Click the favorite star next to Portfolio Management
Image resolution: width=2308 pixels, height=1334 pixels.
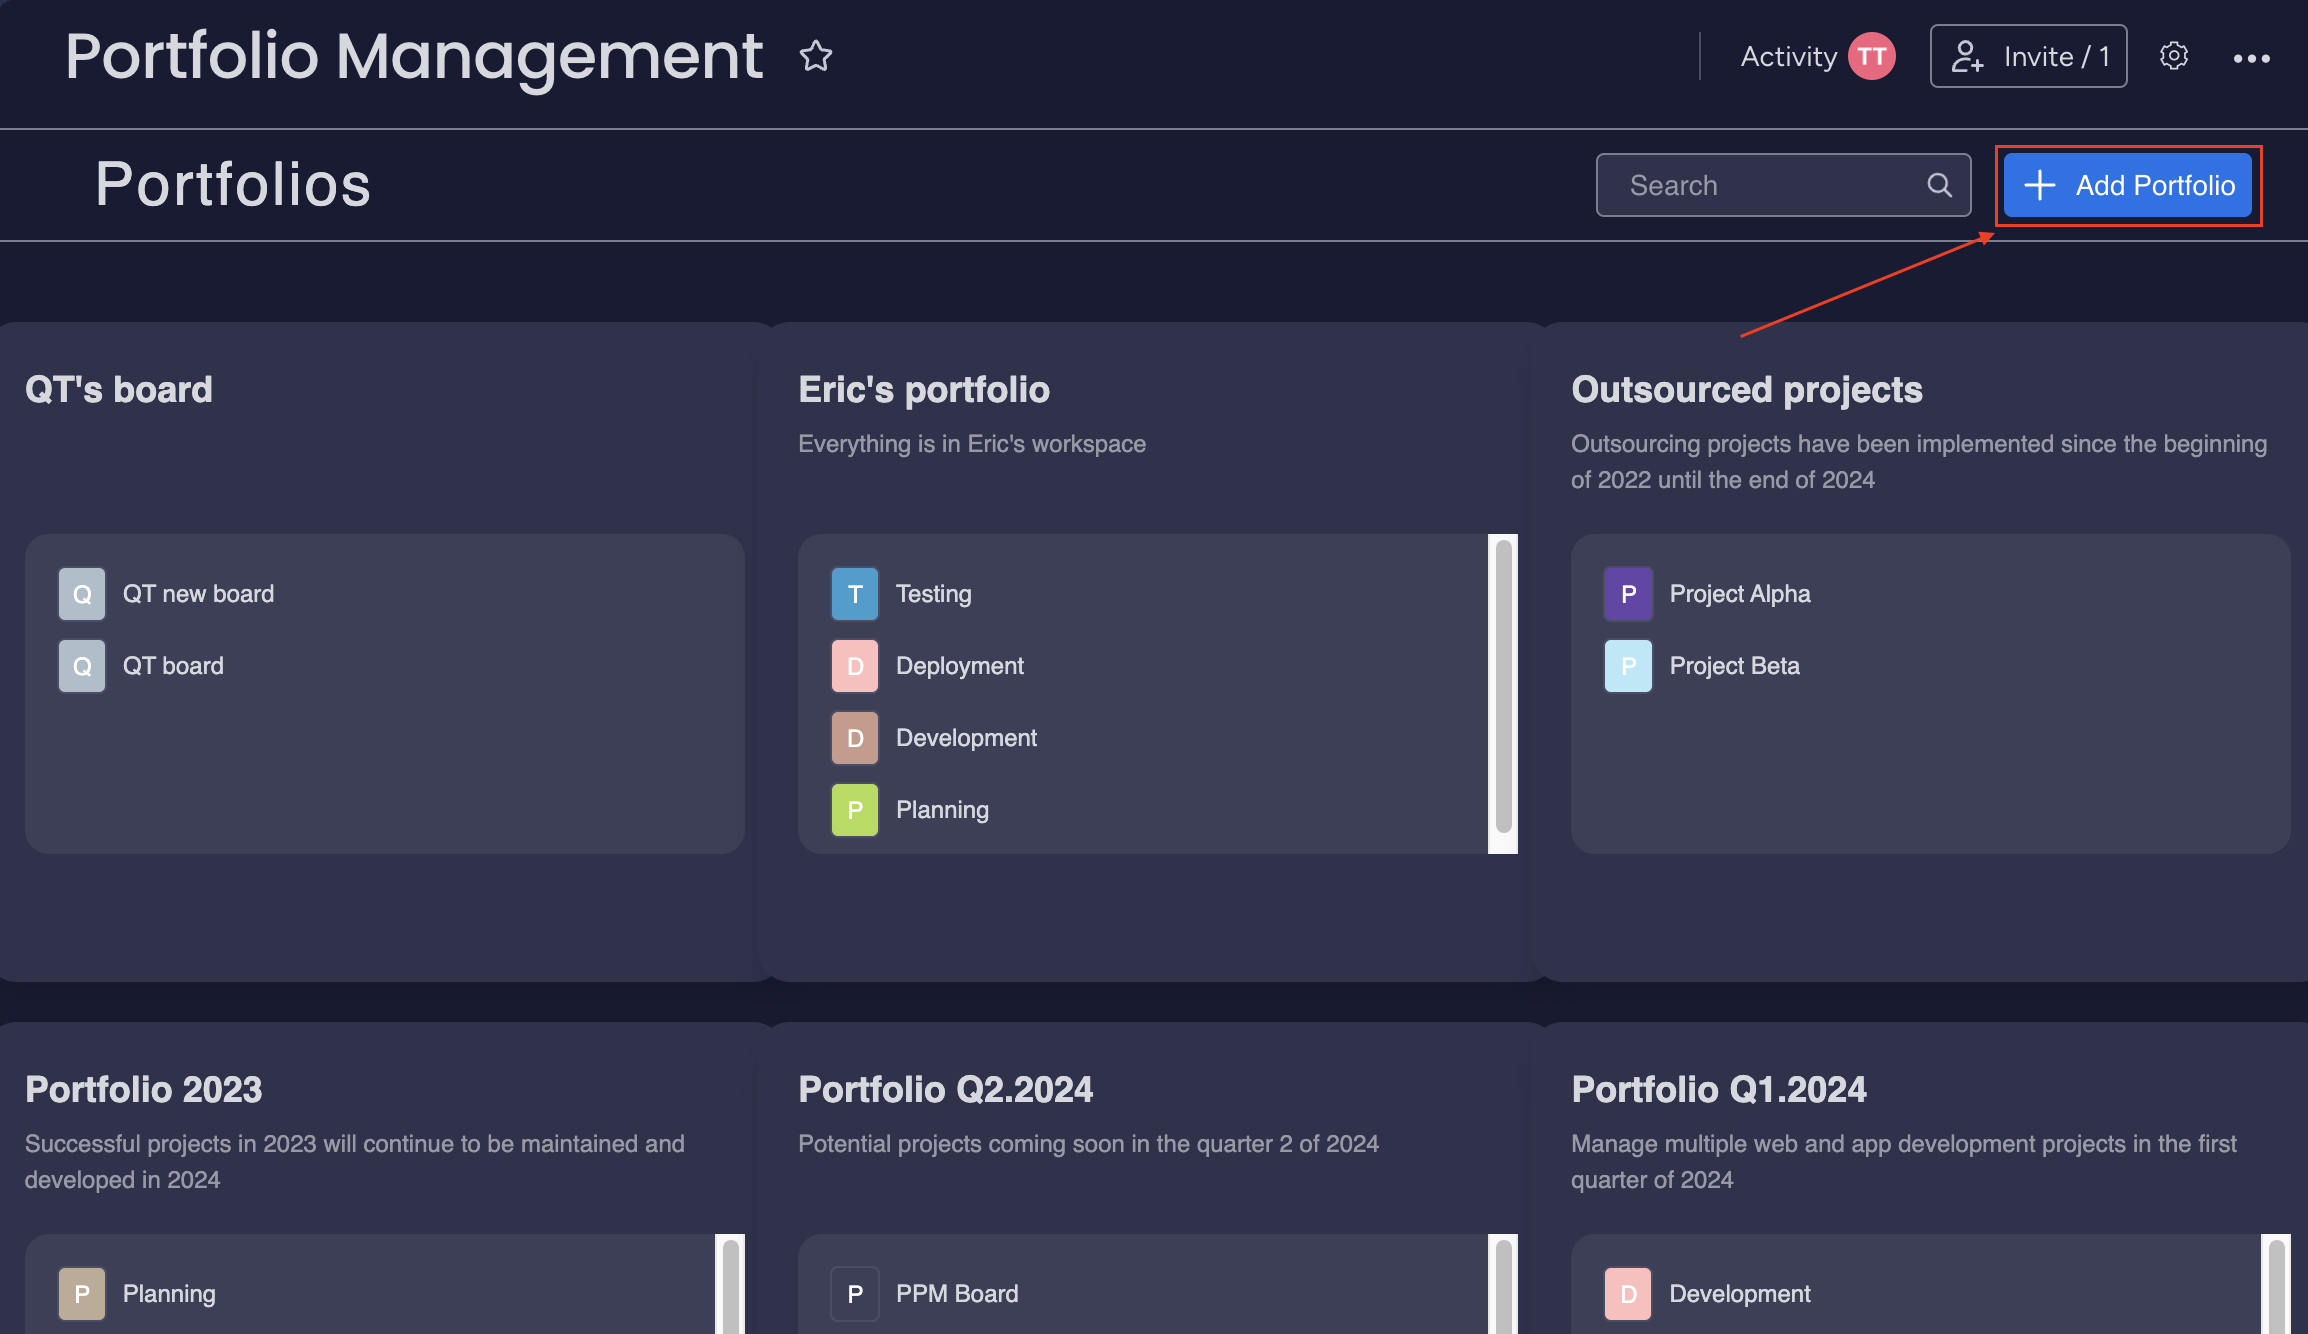[815, 56]
